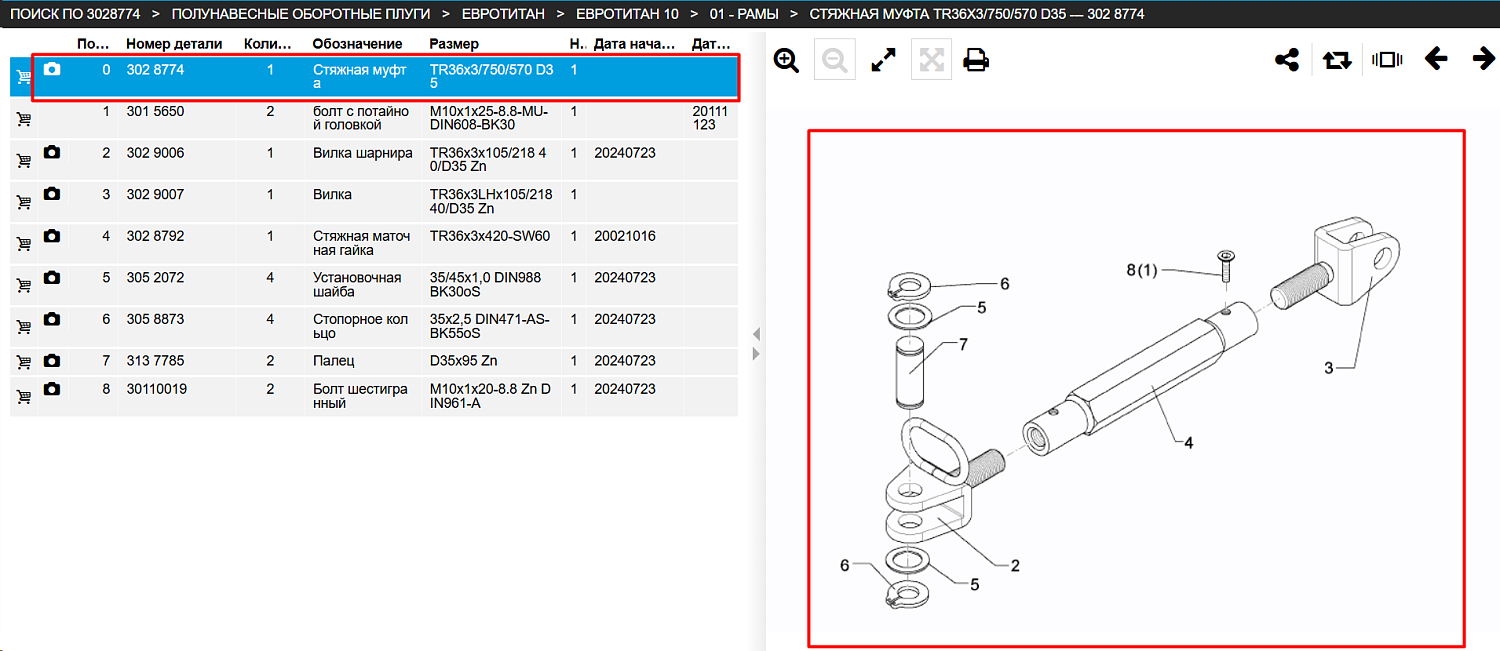This screenshot has width=1500, height=651.
Task: Click size cell D35x95 Zn
Action: point(465,360)
